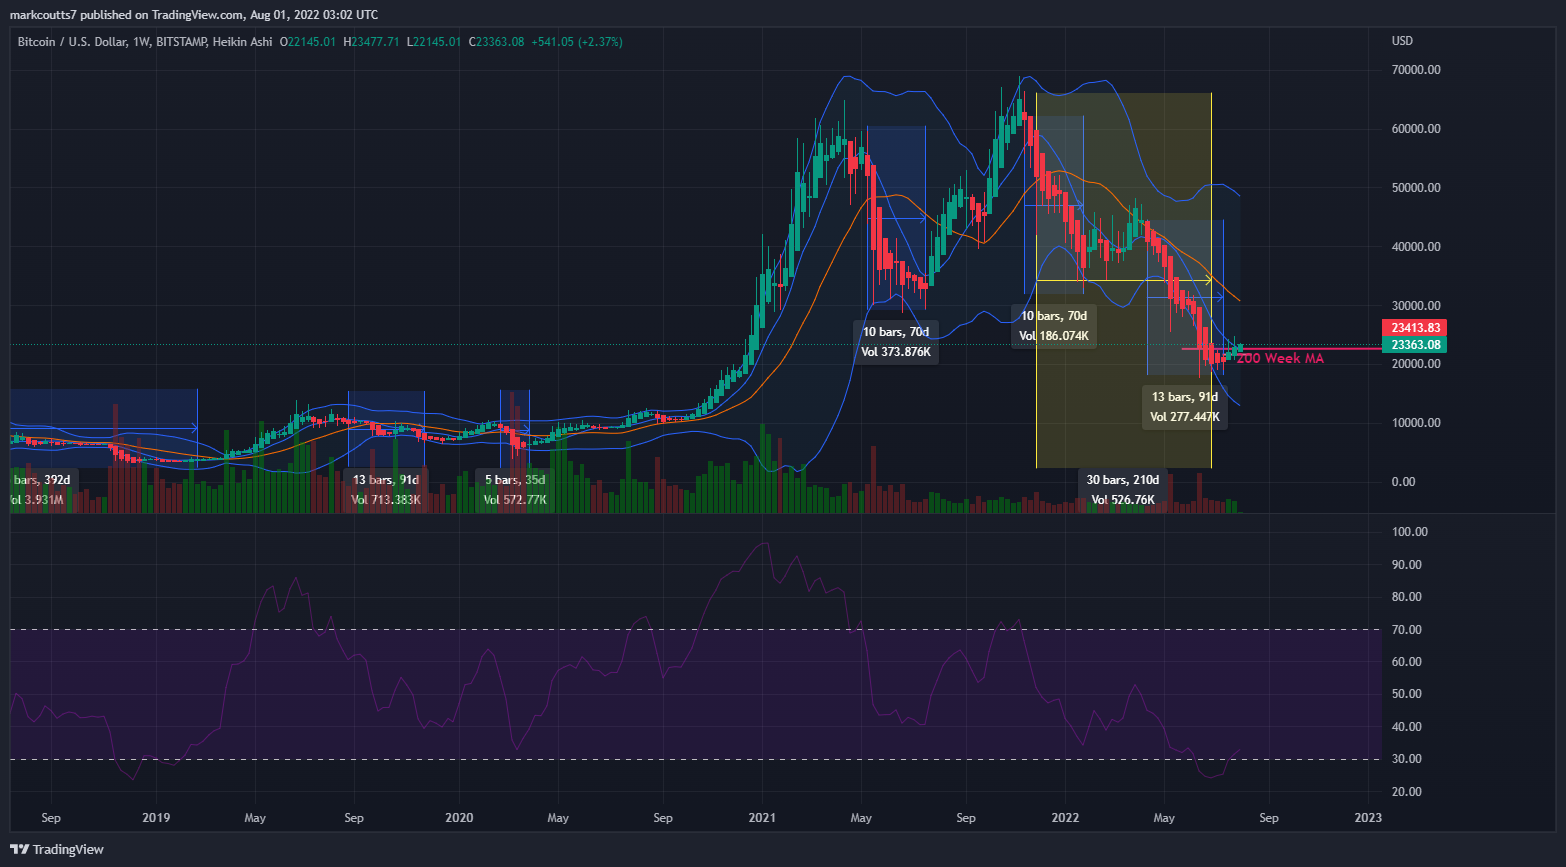
Task: Select the 5 bars, 35d measurement label
Action: (515, 490)
